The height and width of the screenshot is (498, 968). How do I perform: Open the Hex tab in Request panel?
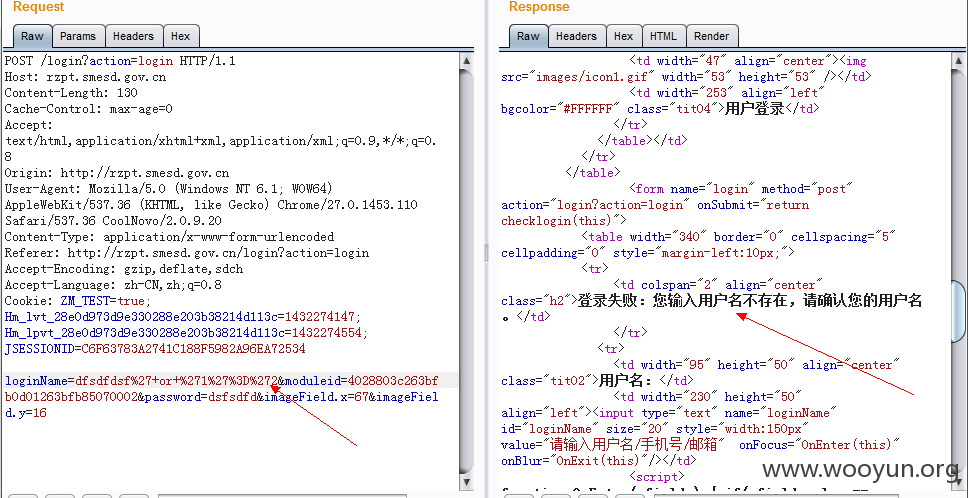pos(181,36)
